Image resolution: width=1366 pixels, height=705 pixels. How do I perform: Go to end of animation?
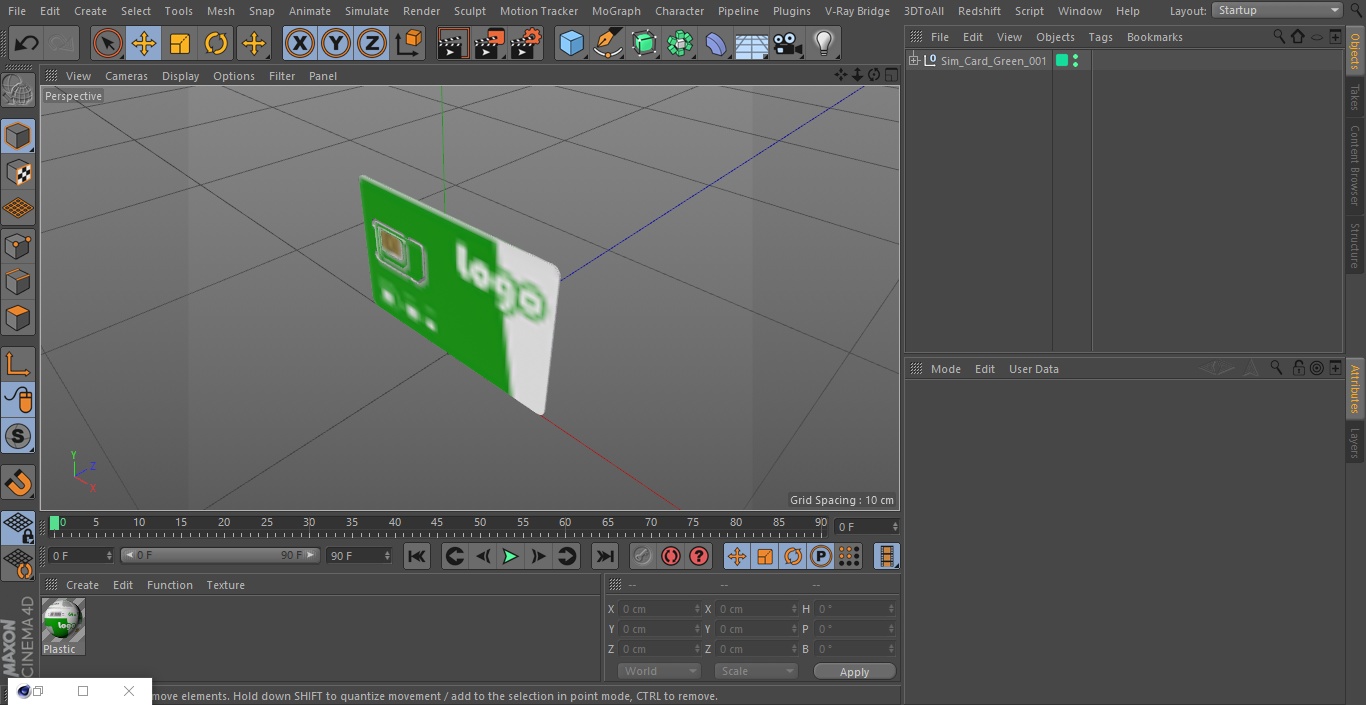[605, 556]
